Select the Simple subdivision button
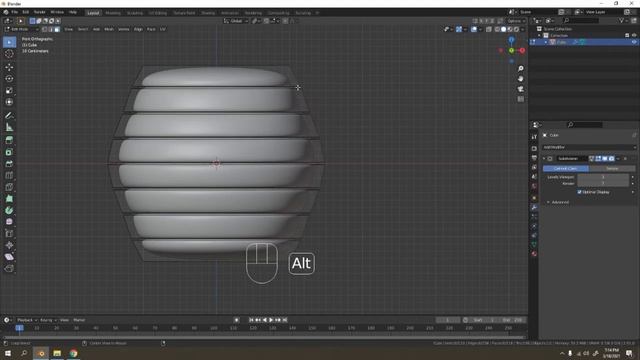640x360 pixels. (612, 169)
